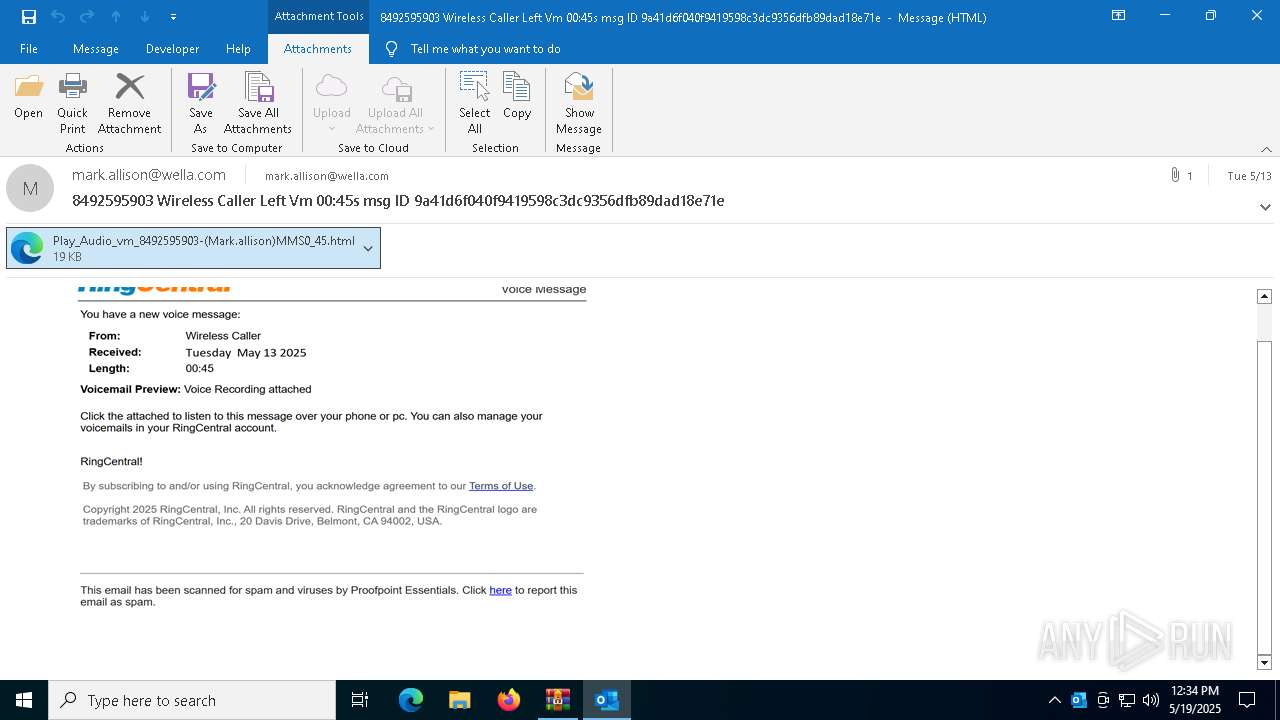Click the volume speaker tray icon
Screen dimensions: 1280x720
pyautogui.click(x=1151, y=700)
